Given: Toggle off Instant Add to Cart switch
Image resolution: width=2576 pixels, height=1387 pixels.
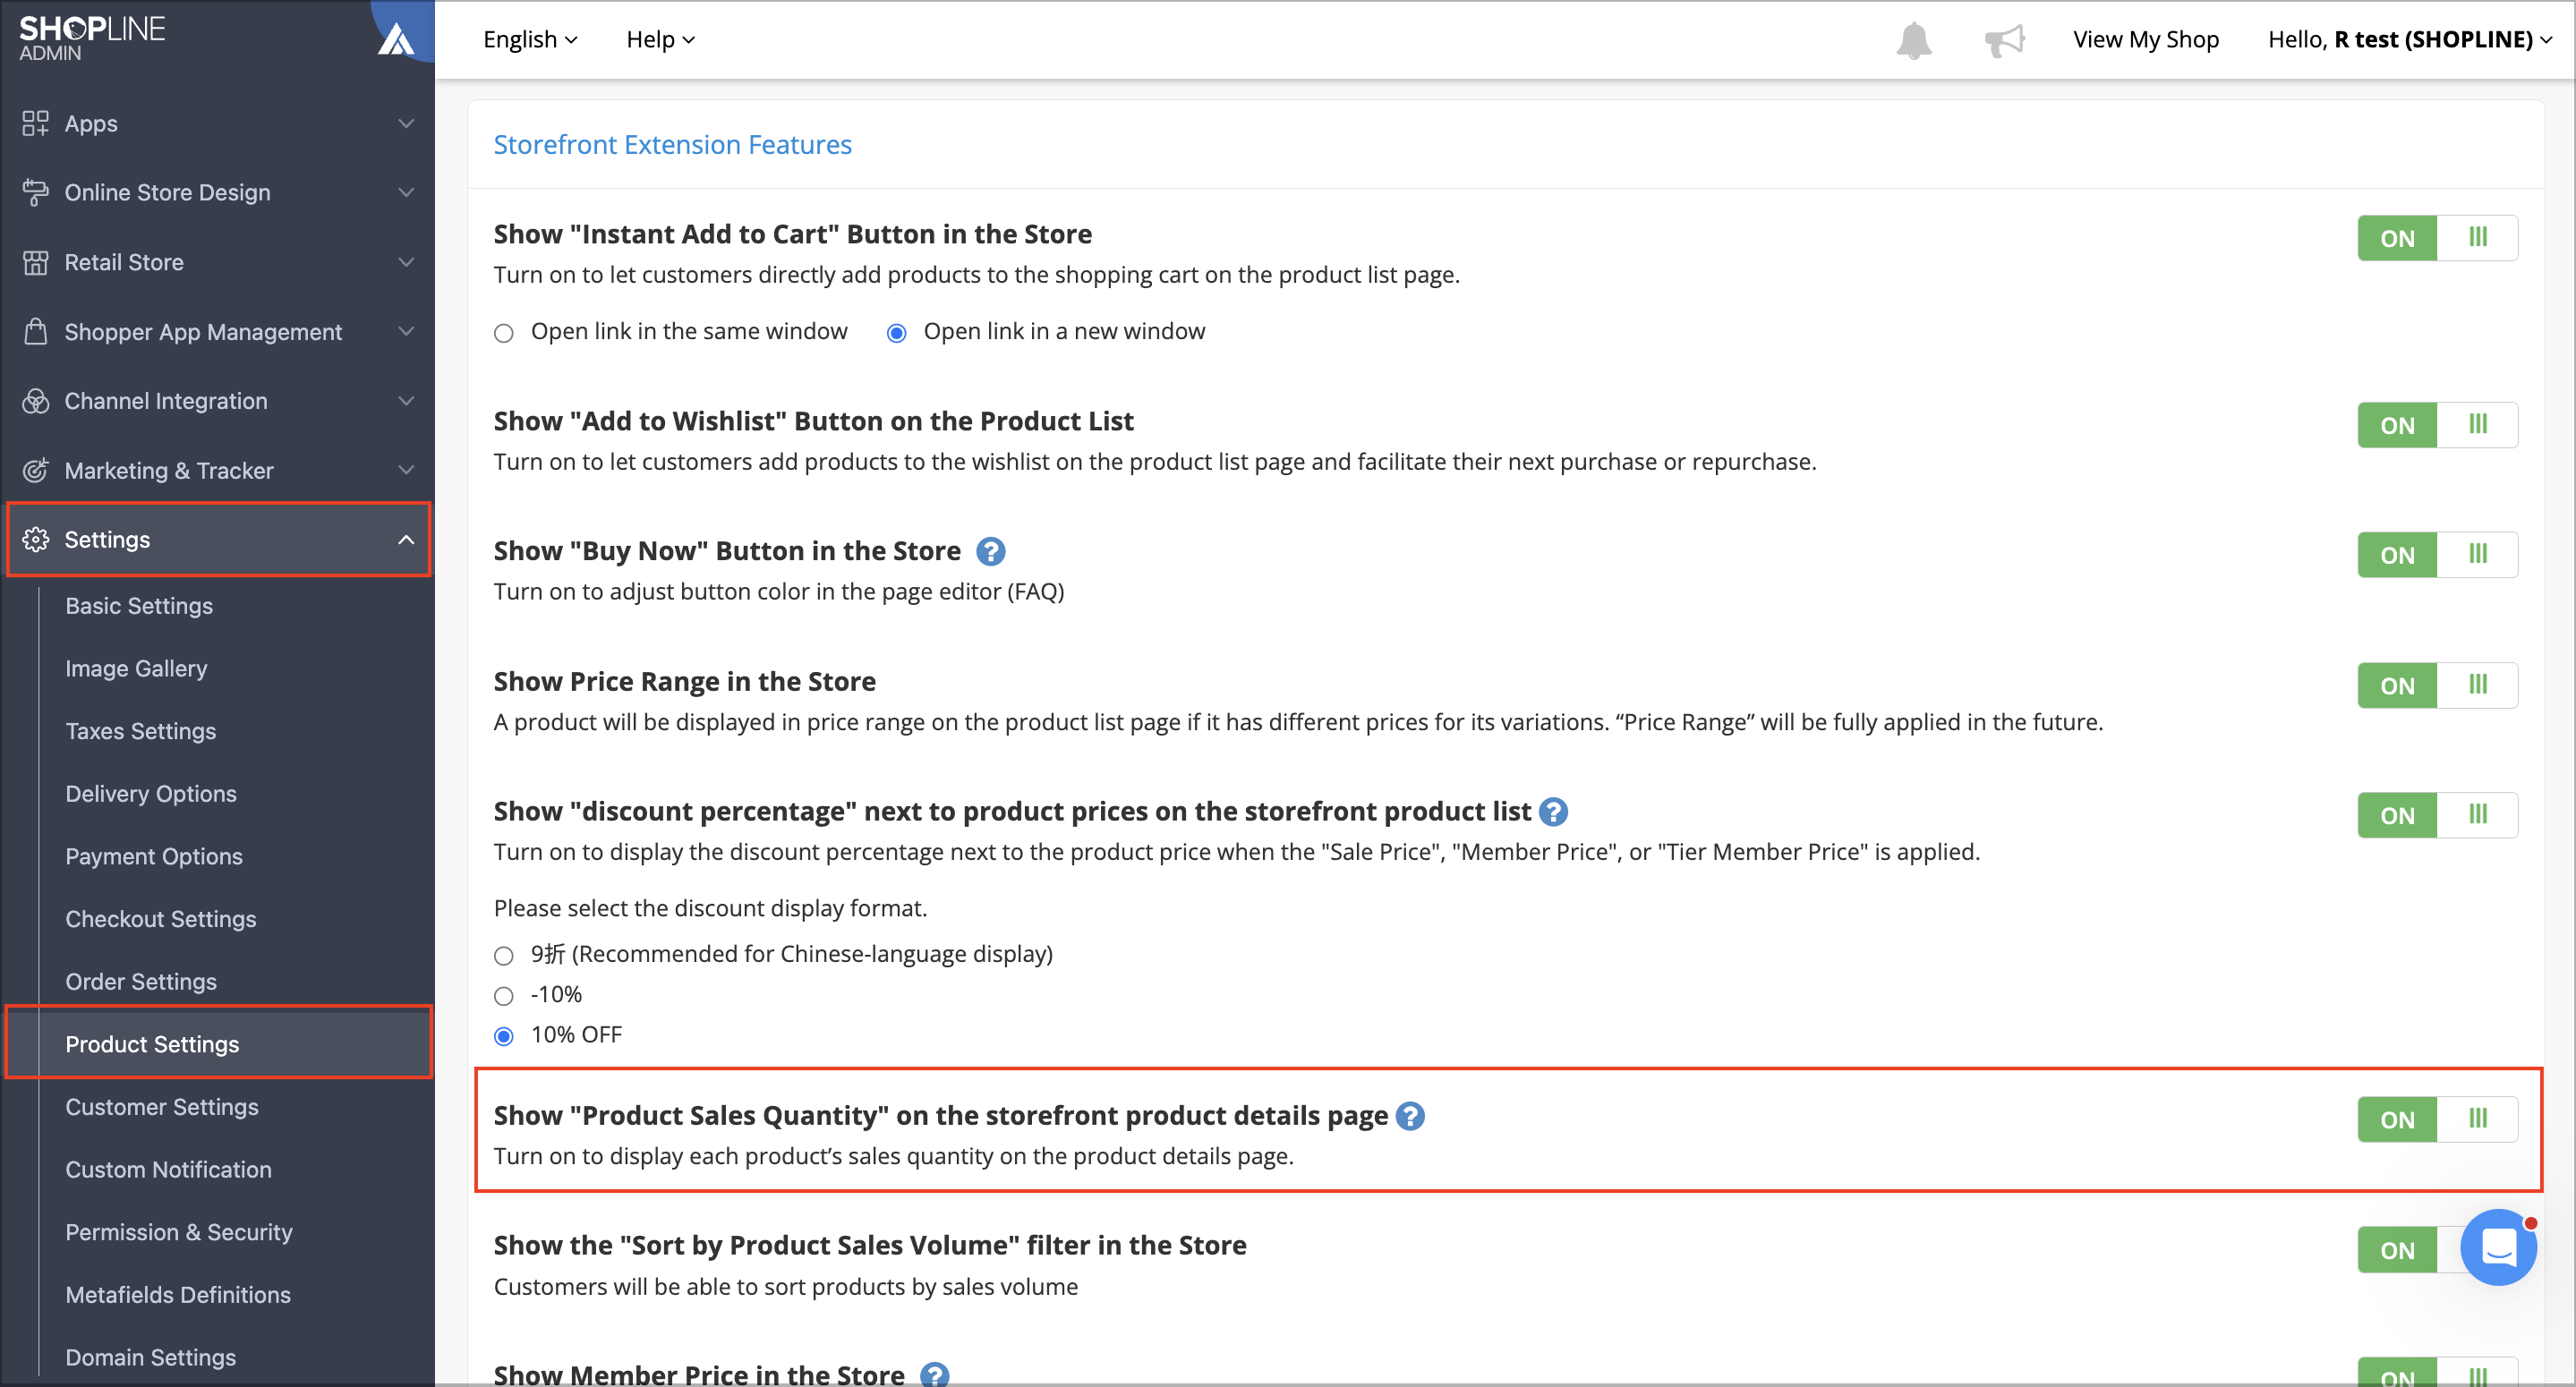Looking at the screenshot, I should (2437, 238).
